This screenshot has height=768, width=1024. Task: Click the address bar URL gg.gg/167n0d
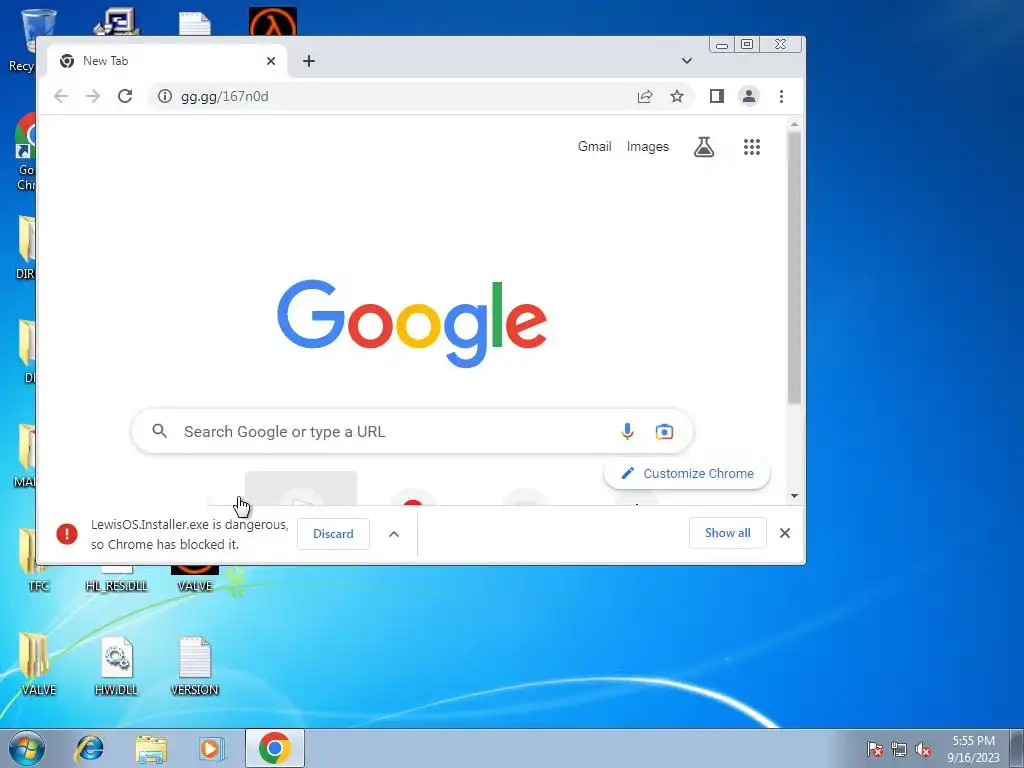225,97
